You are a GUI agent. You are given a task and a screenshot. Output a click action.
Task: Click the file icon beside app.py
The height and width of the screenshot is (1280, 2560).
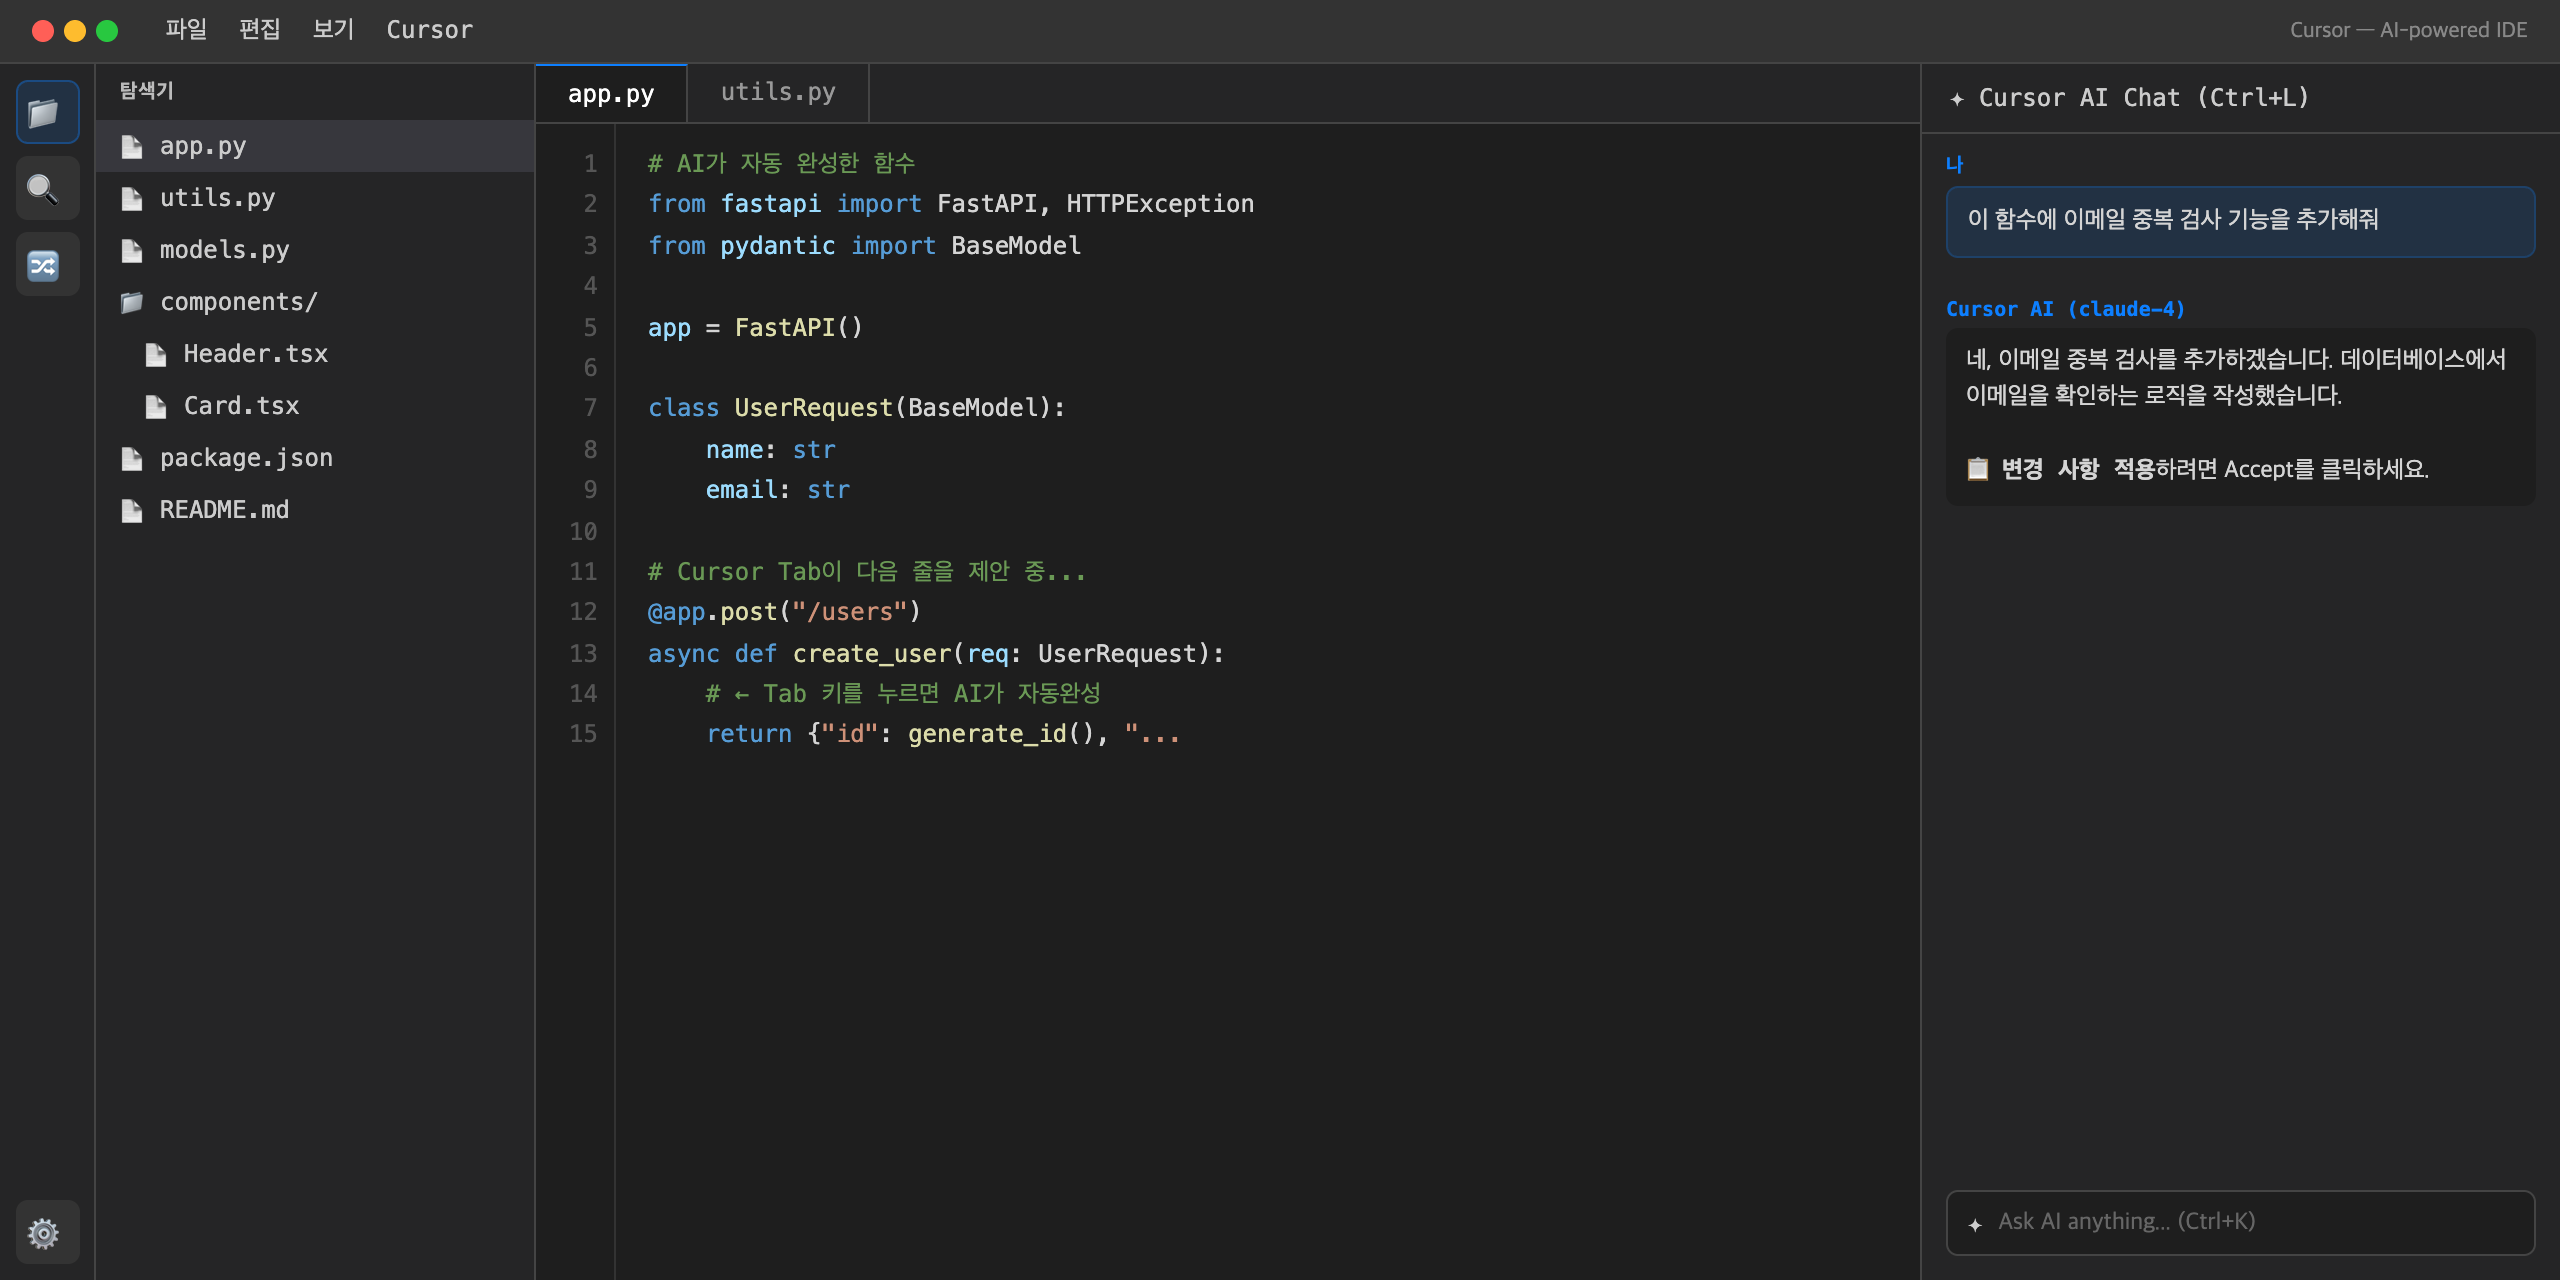[x=132, y=147]
